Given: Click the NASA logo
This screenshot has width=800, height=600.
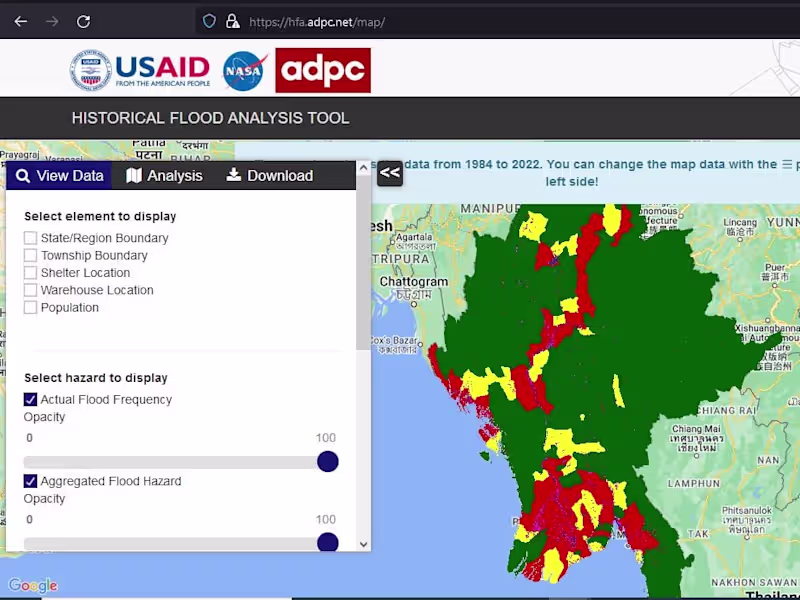Looking at the screenshot, I should 245,70.
